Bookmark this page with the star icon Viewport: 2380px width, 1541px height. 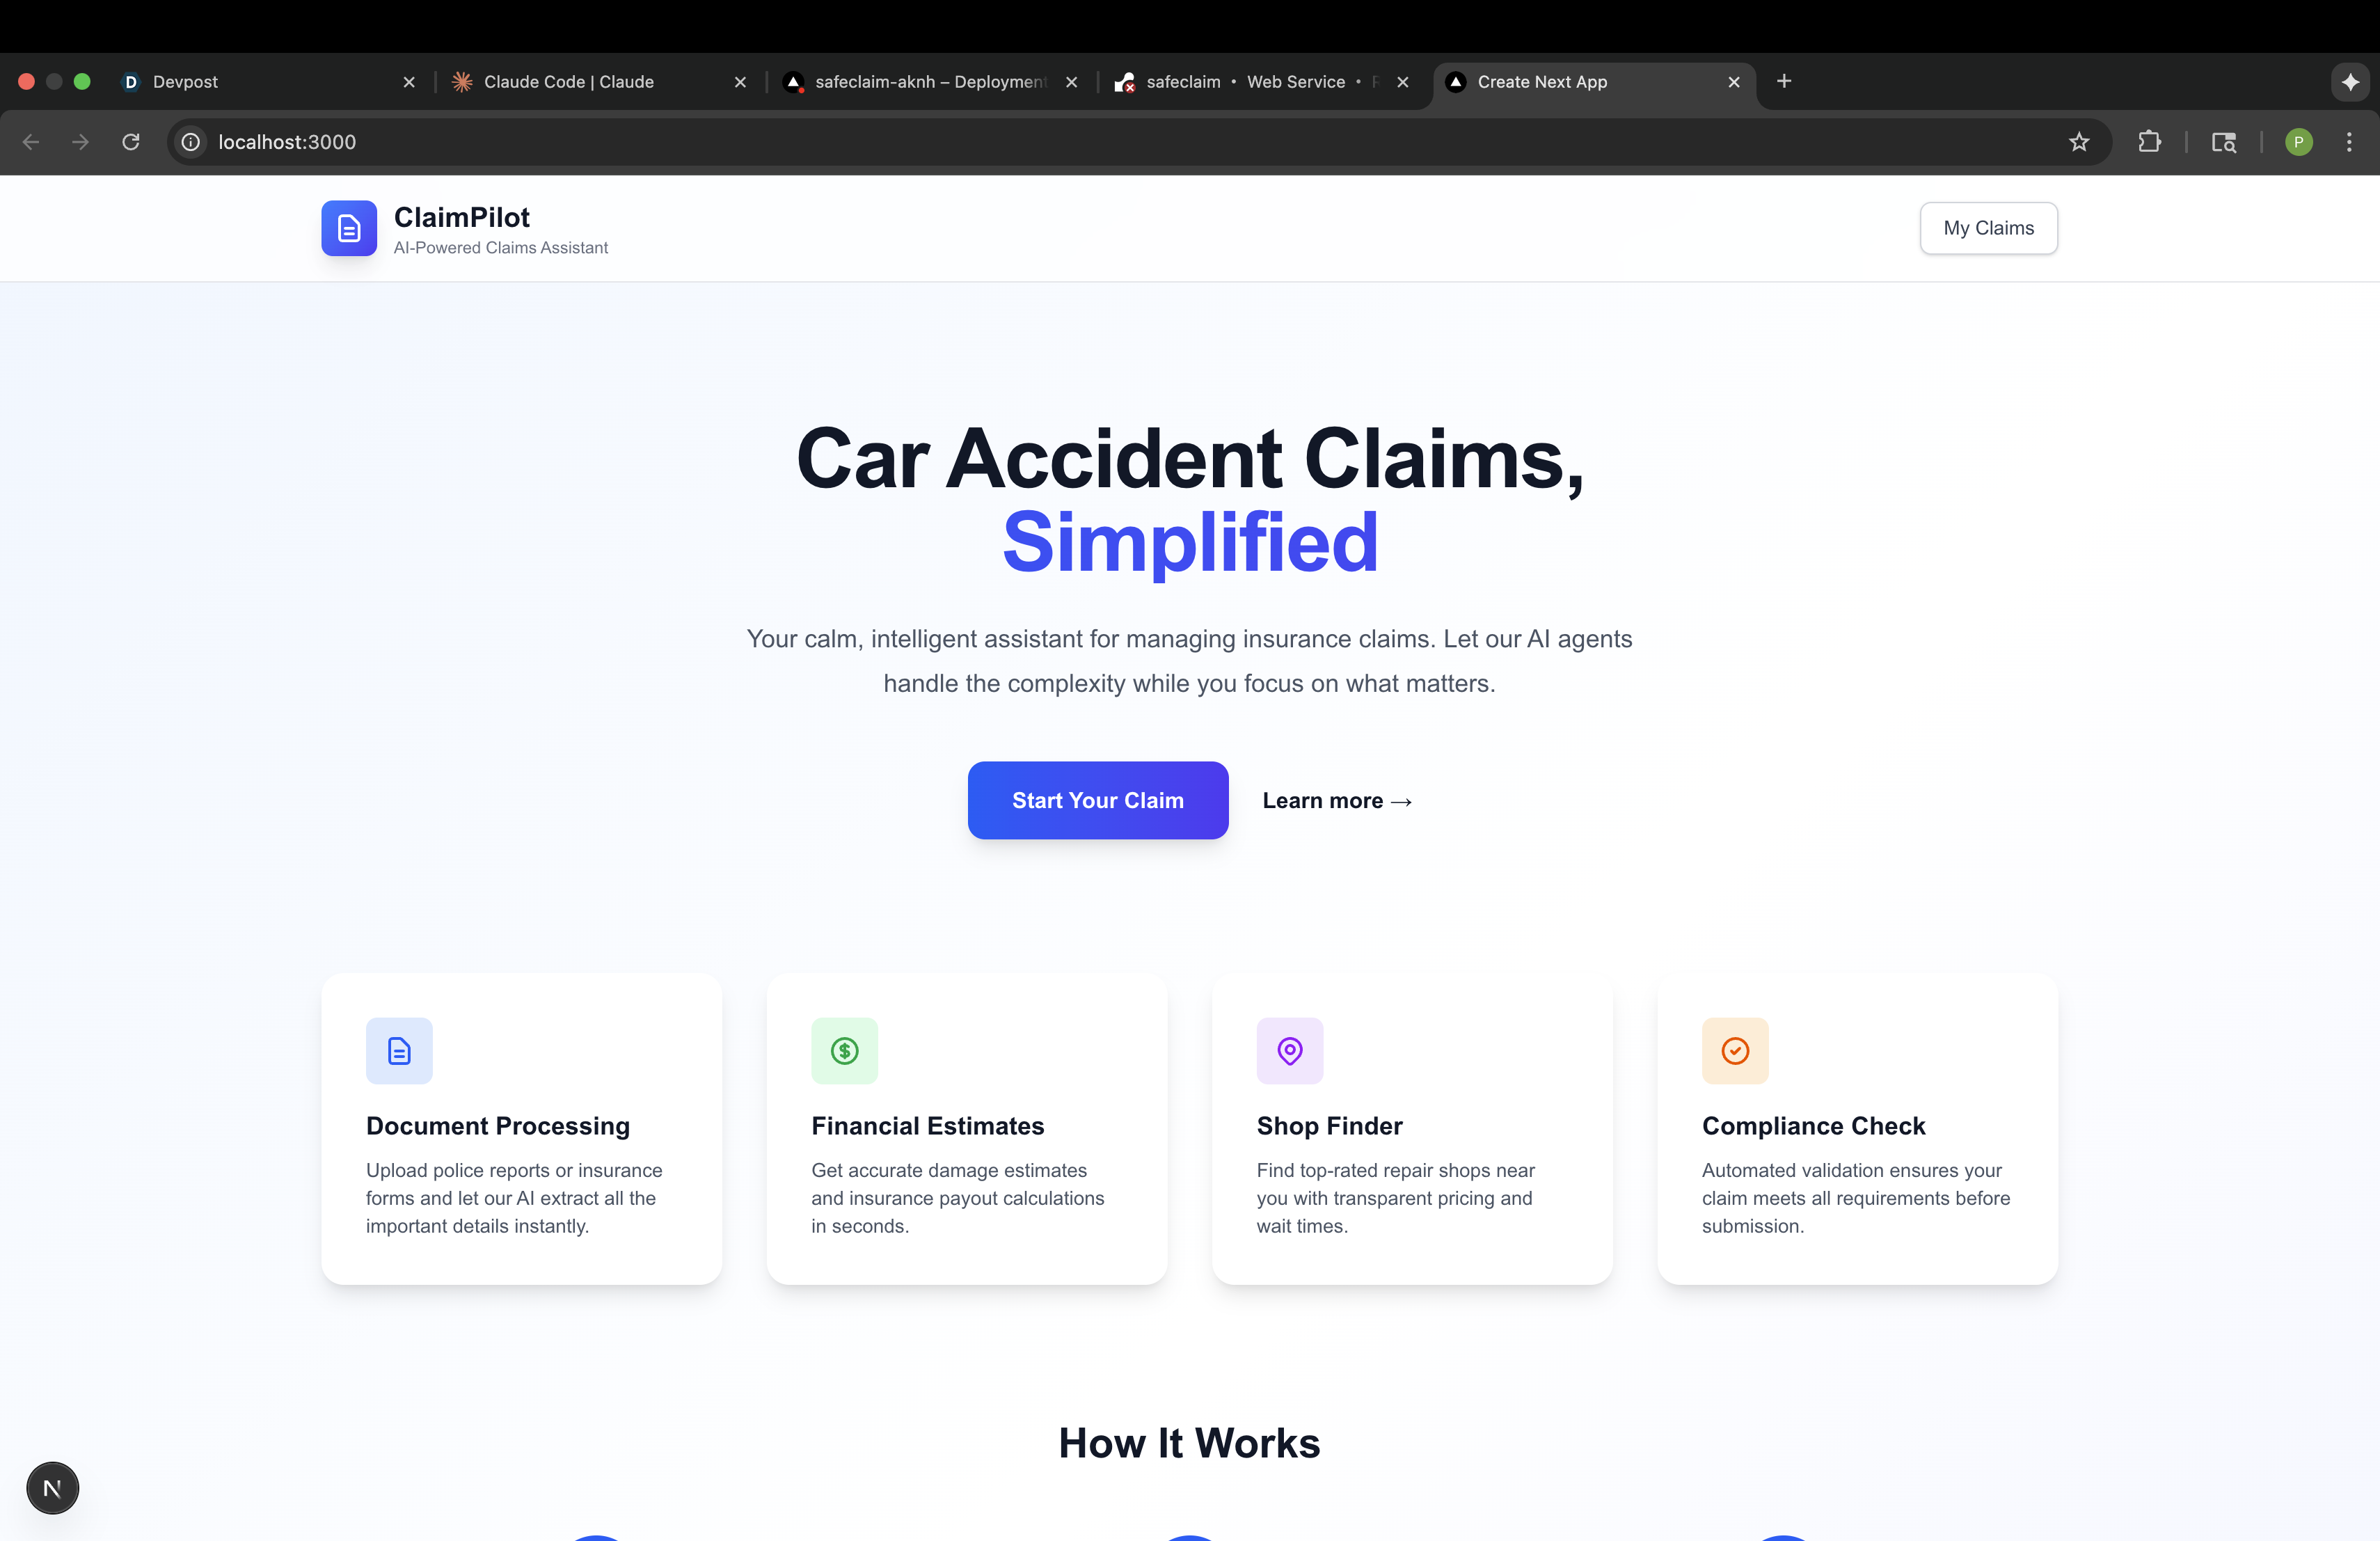[x=2079, y=142]
